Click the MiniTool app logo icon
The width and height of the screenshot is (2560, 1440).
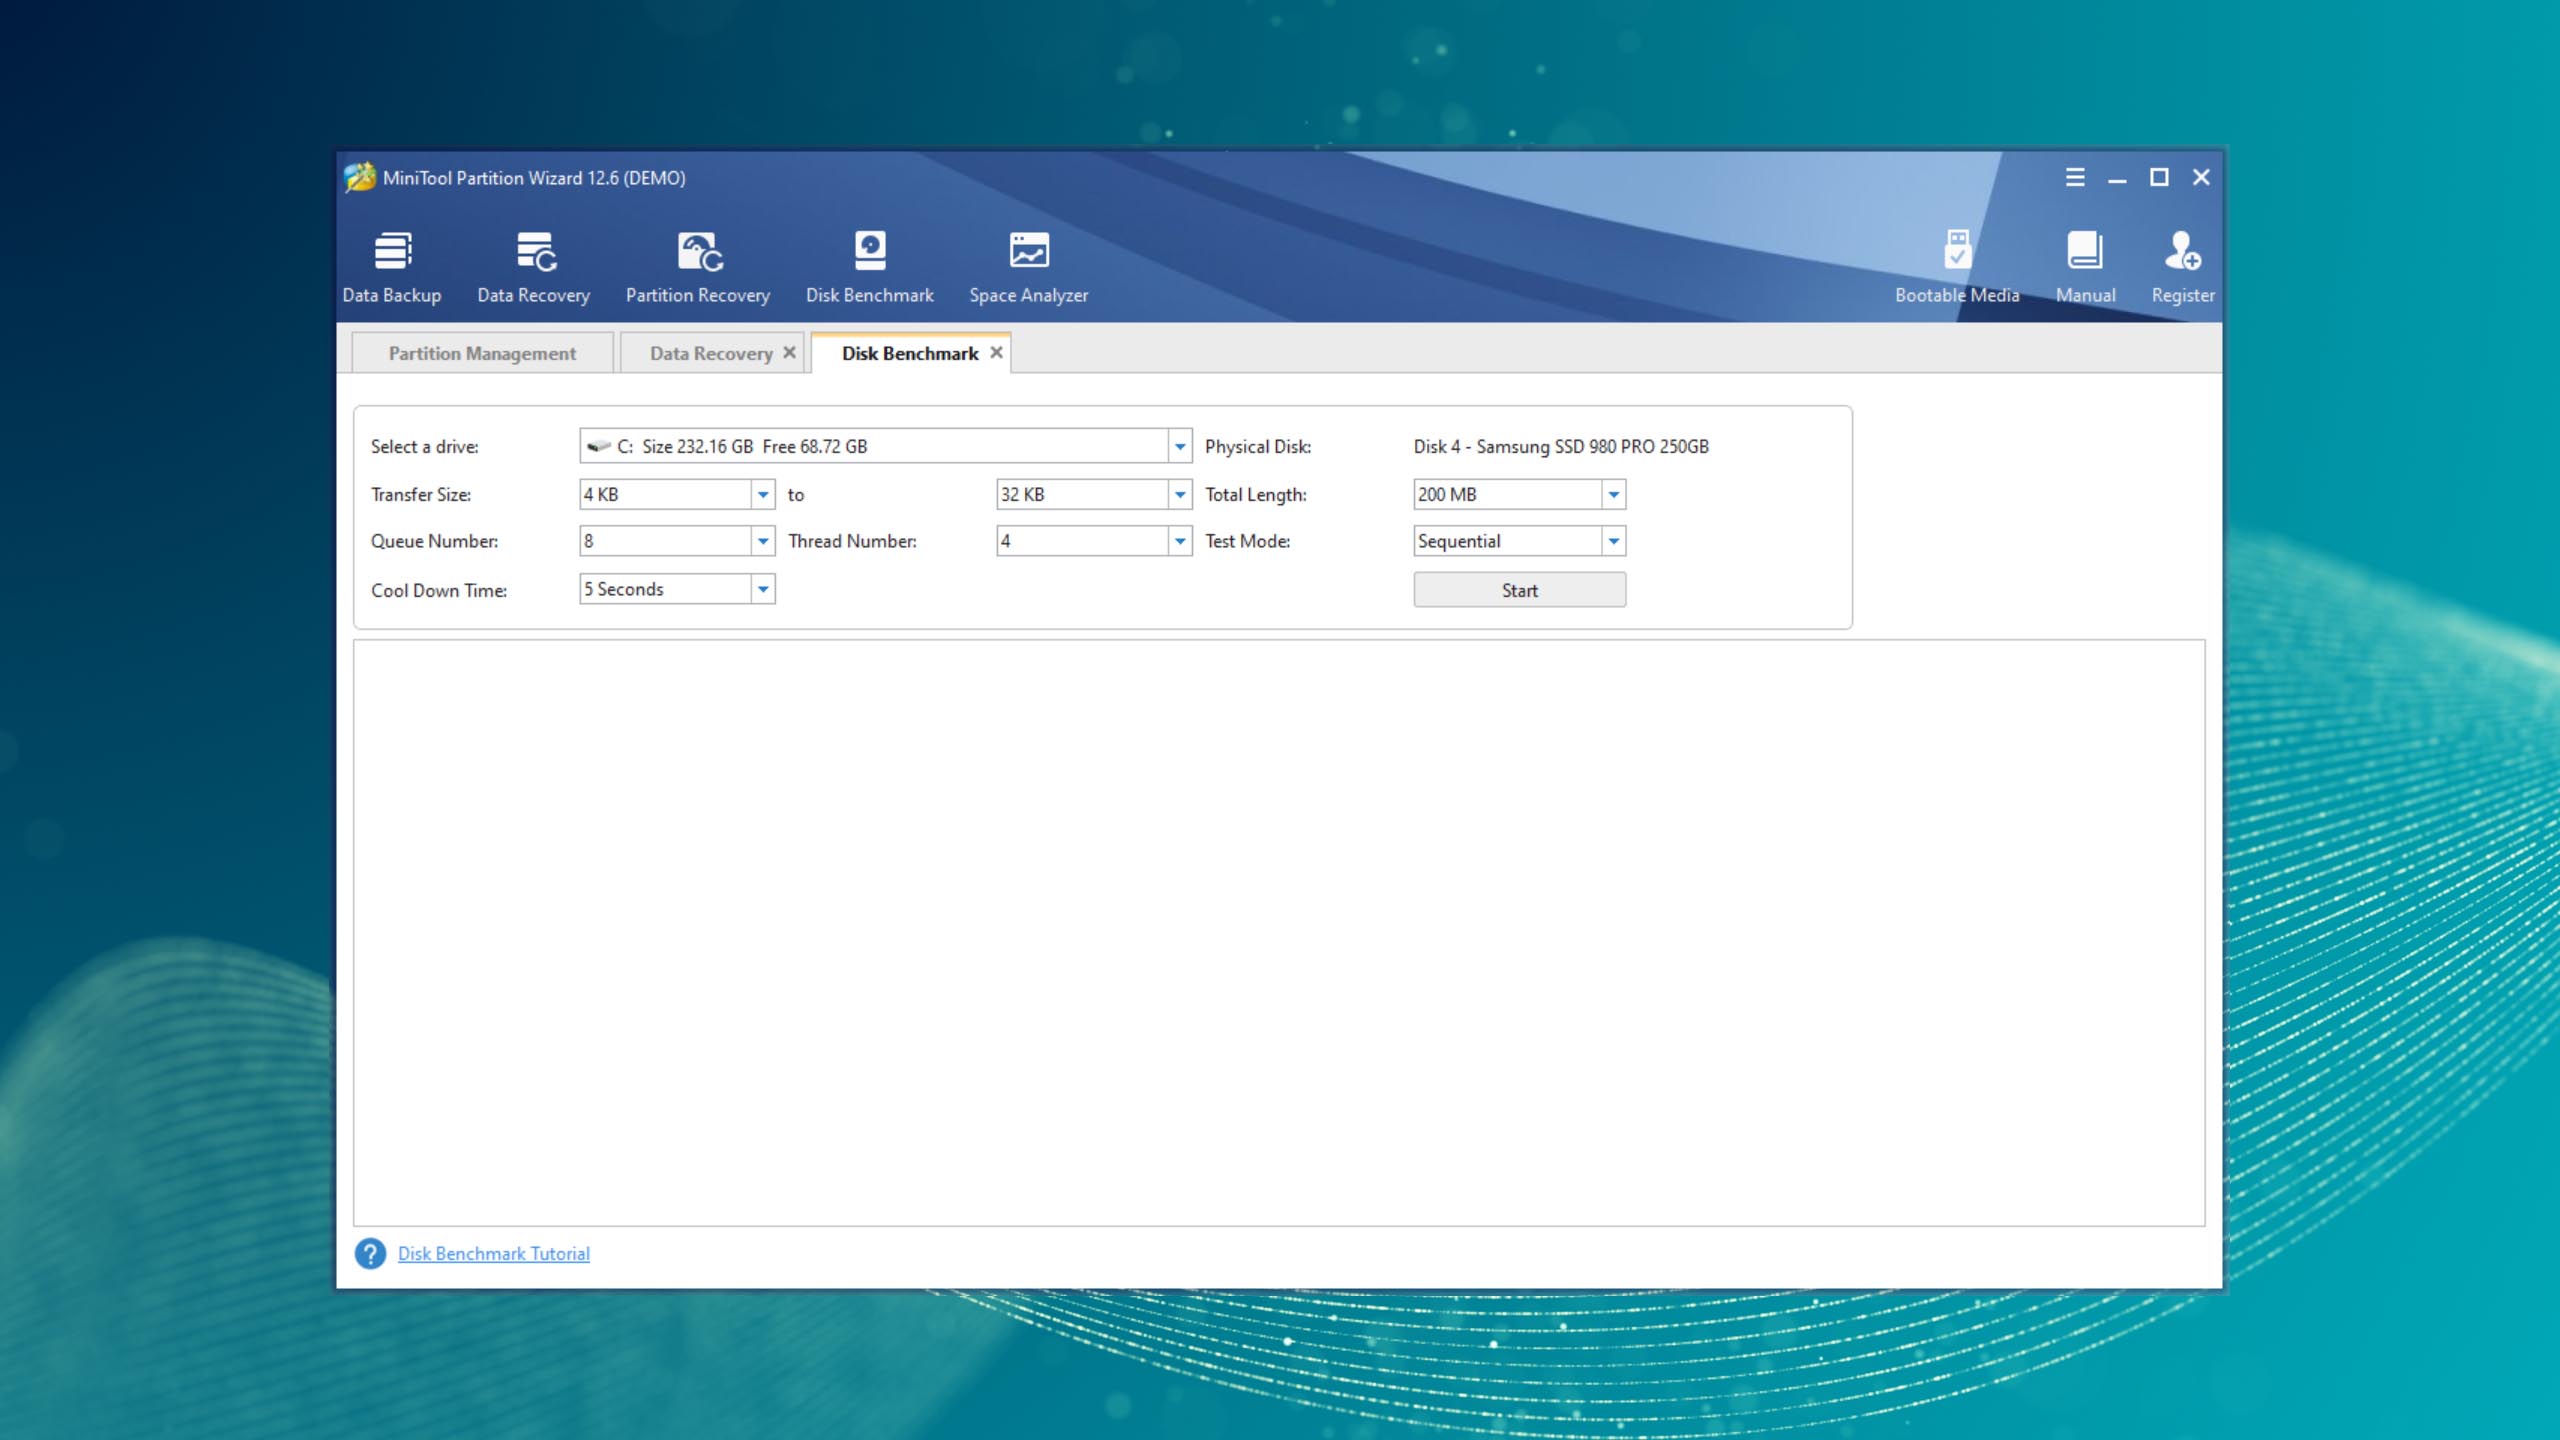[359, 177]
